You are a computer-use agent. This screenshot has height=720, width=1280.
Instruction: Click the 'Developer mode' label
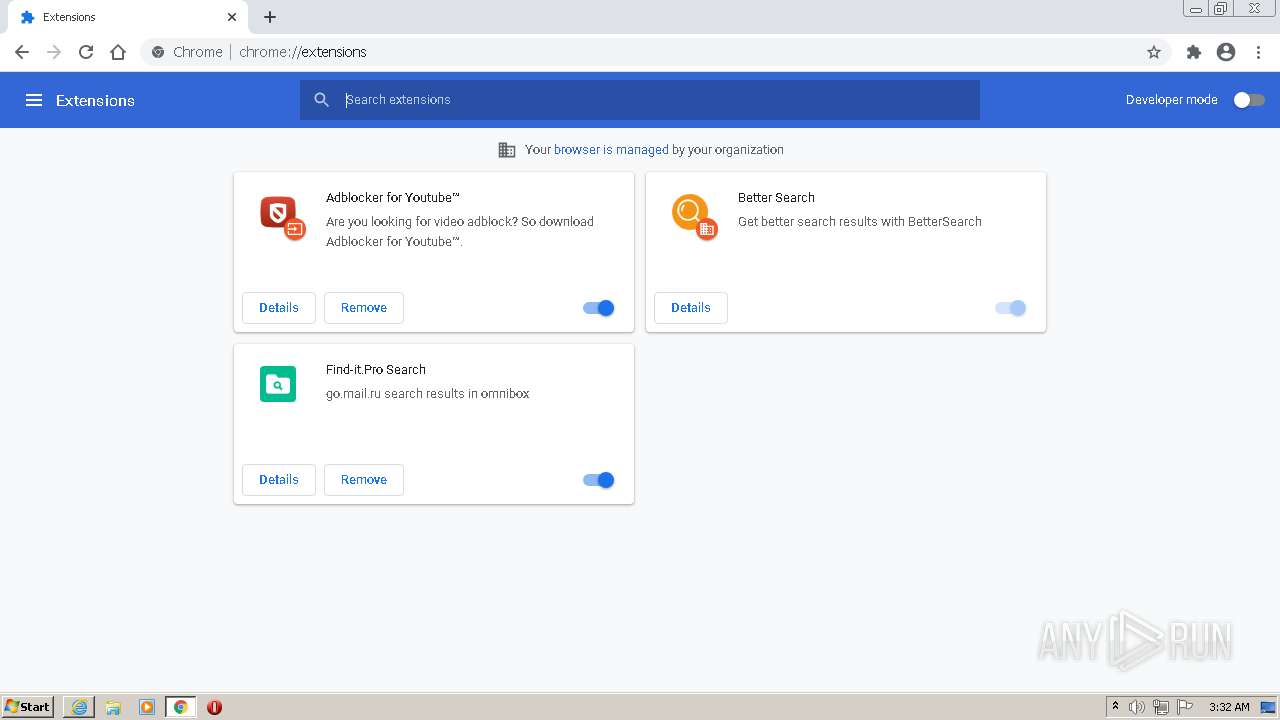[1172, 100]
